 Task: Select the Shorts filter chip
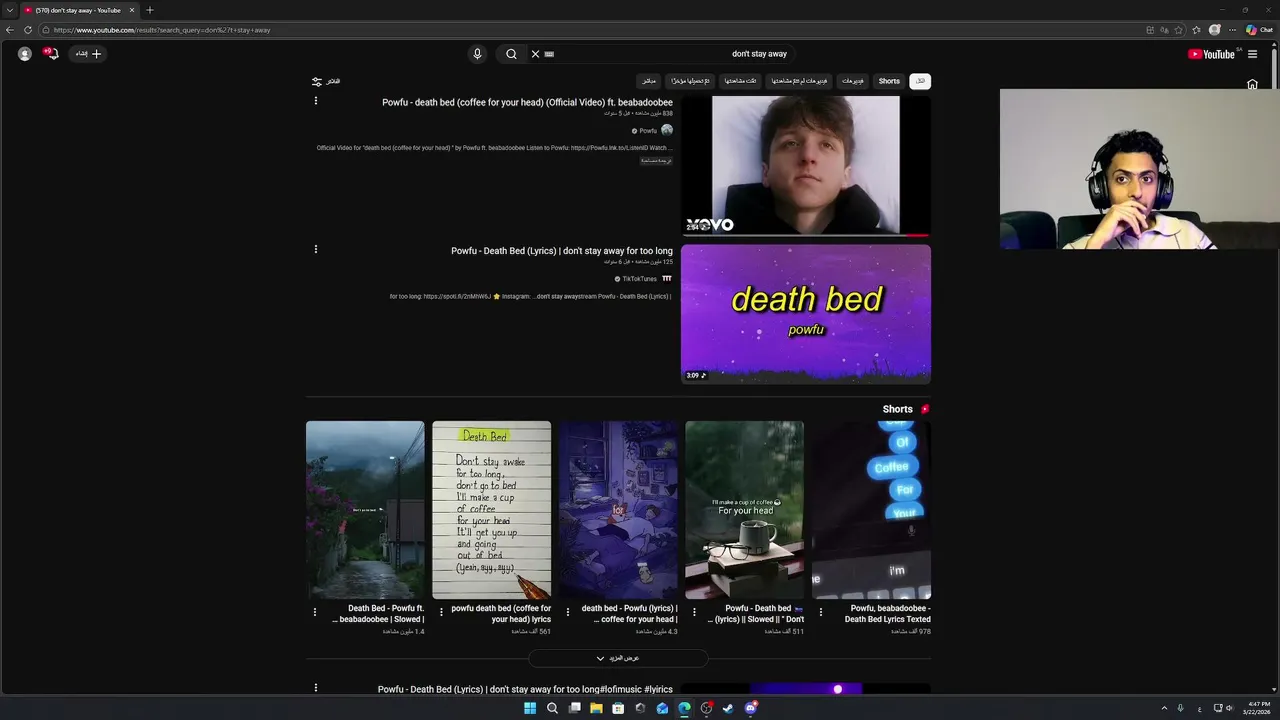point(889,81)
